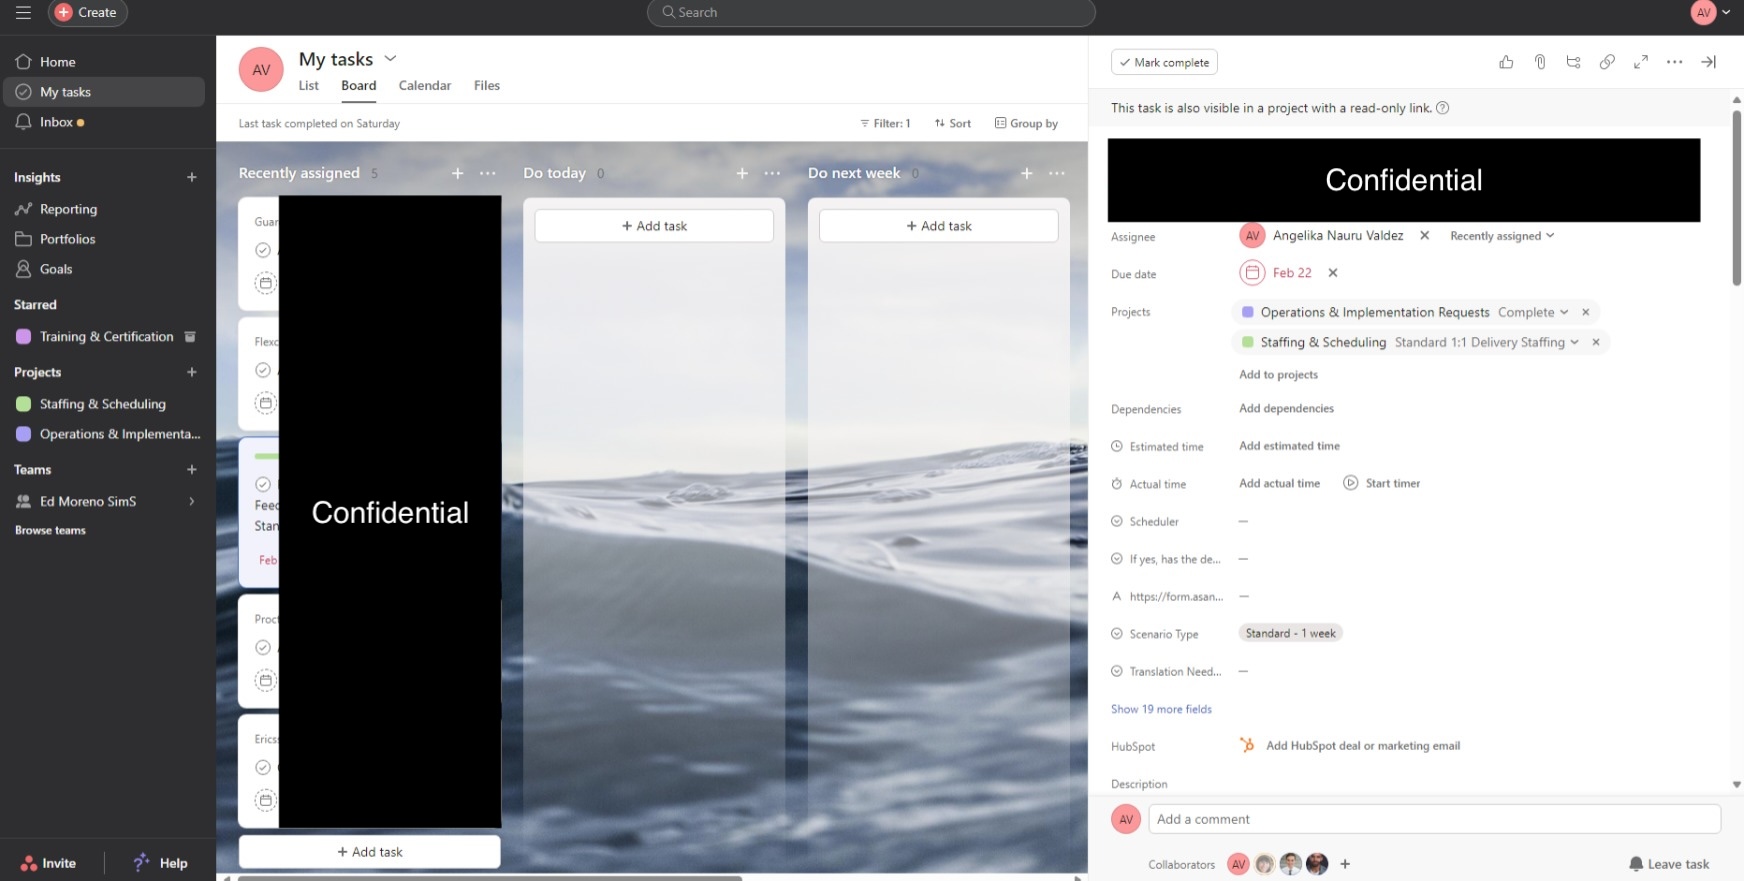Screen dimensions: 1744x881
Task: Create a new project with Projects plus
Action: pos(192,372)
